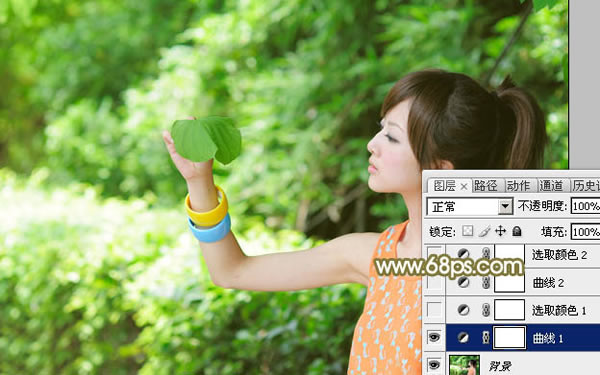Open the 正常 blend mode dropdown
The width and height of the screenshot is (600, 375).
pos(470,207)
